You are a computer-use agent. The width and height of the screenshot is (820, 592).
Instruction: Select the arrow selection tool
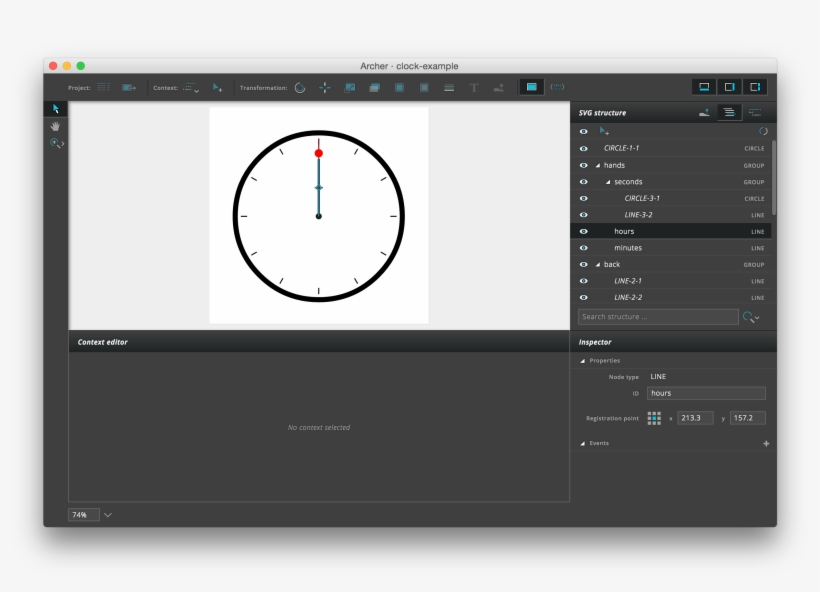(56, 109)
